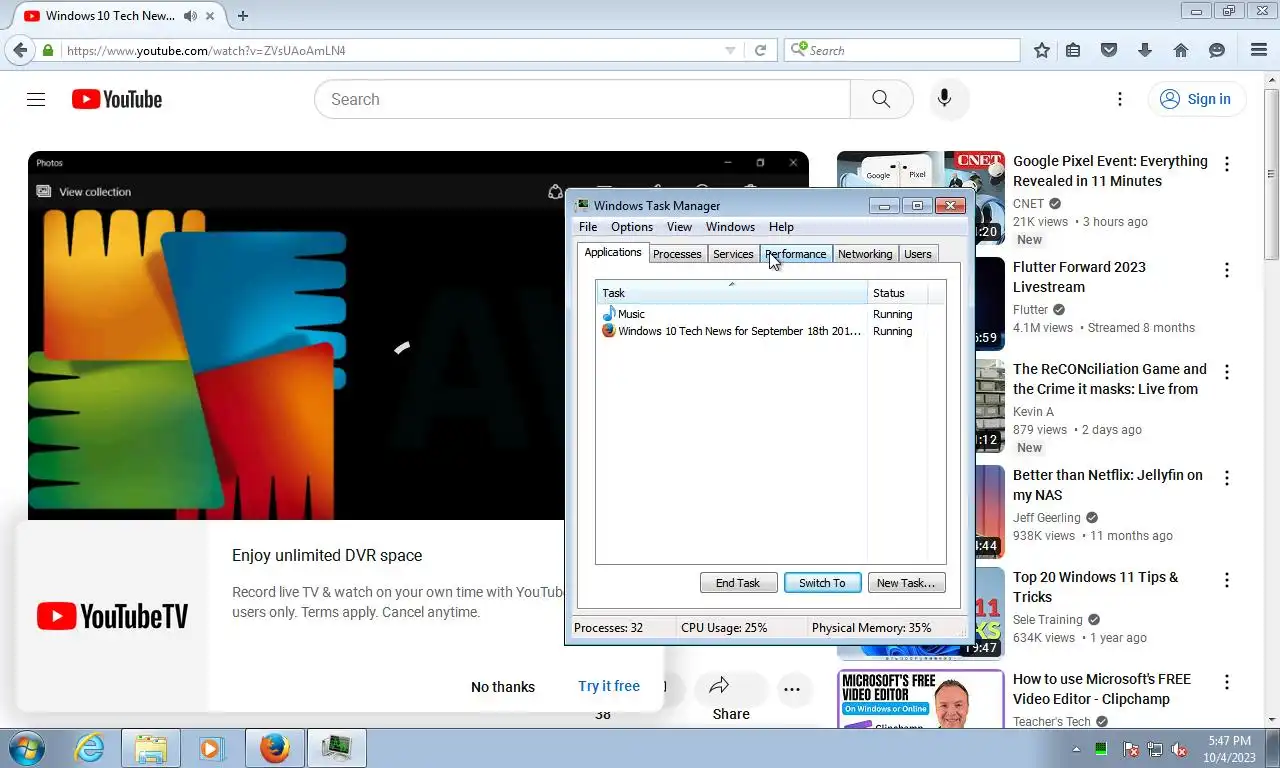Open options for the Jellyfin on my NAS video

(1227, 478)
